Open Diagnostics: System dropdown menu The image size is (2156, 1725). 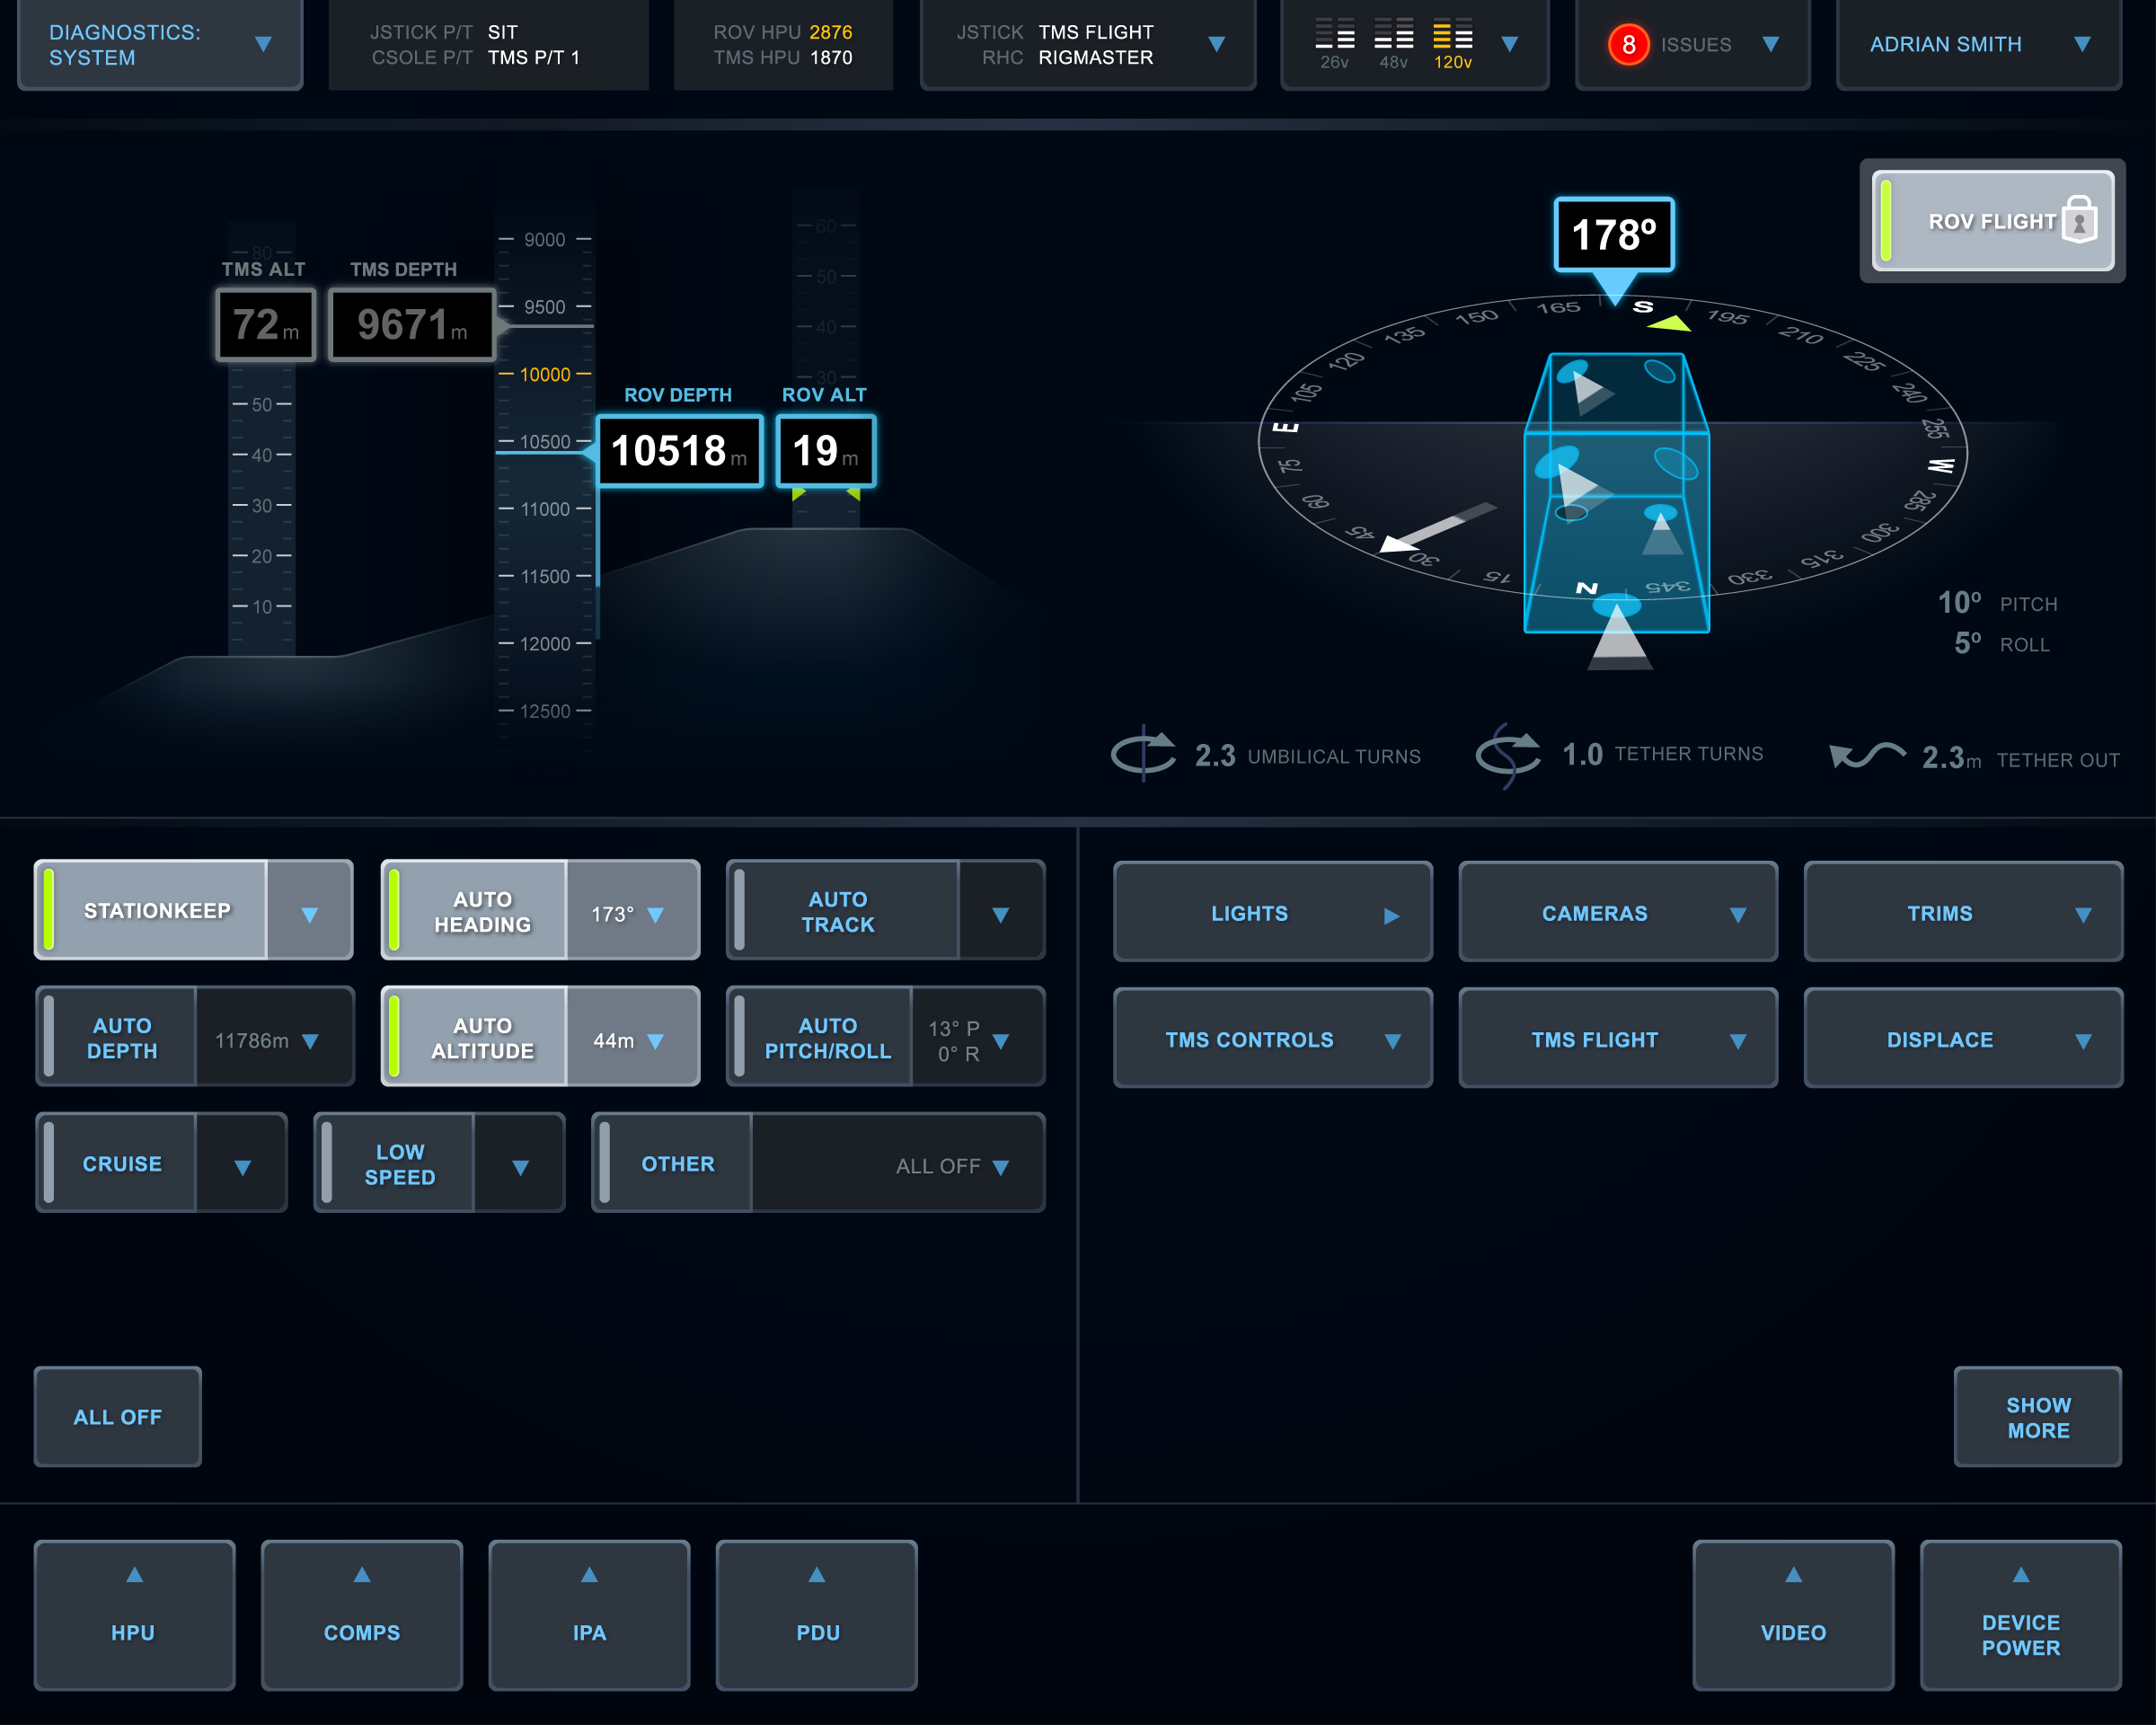tap(160, 45)
